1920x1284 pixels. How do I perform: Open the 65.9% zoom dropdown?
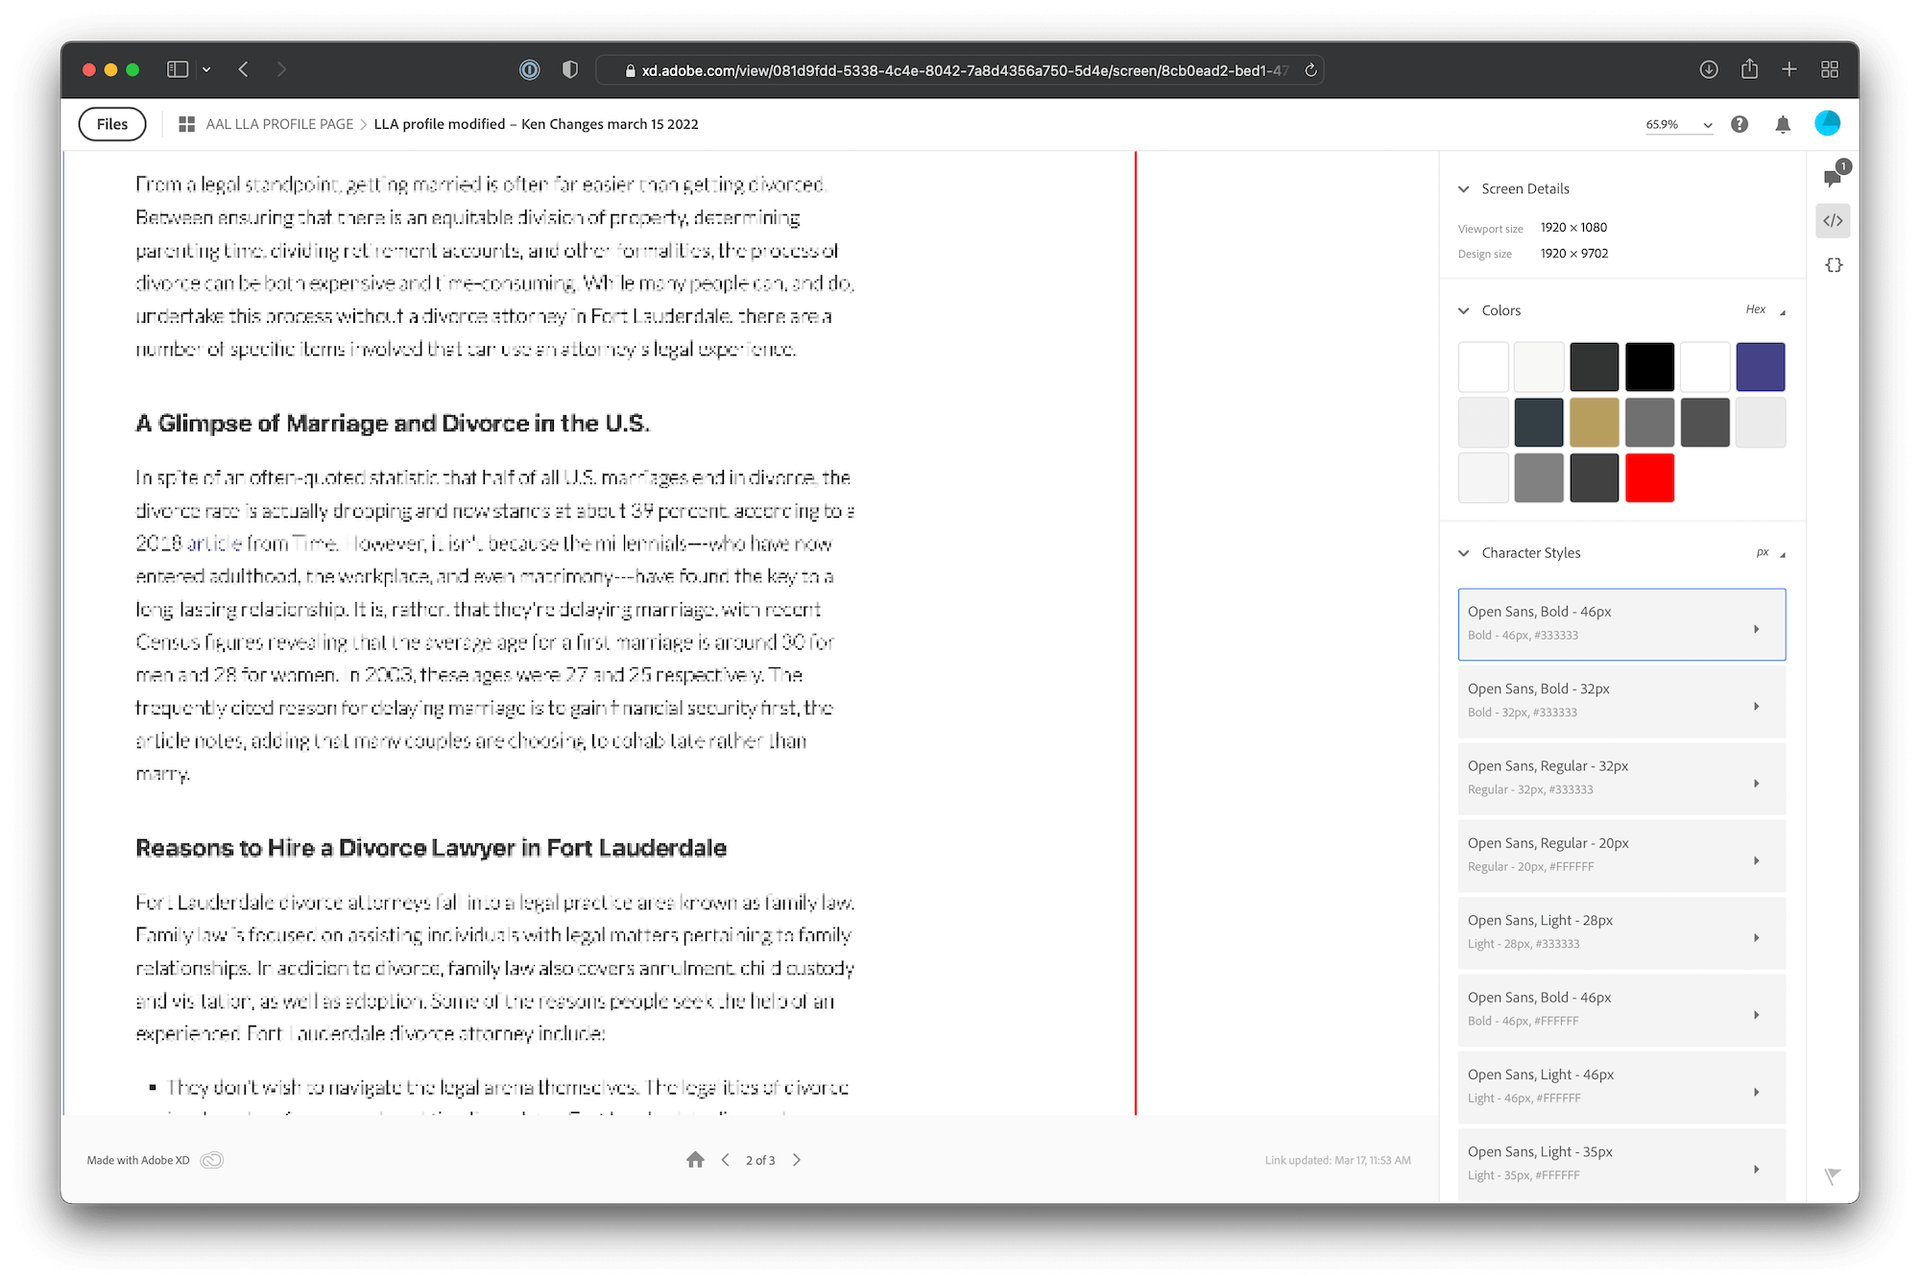coord(1678,125)
